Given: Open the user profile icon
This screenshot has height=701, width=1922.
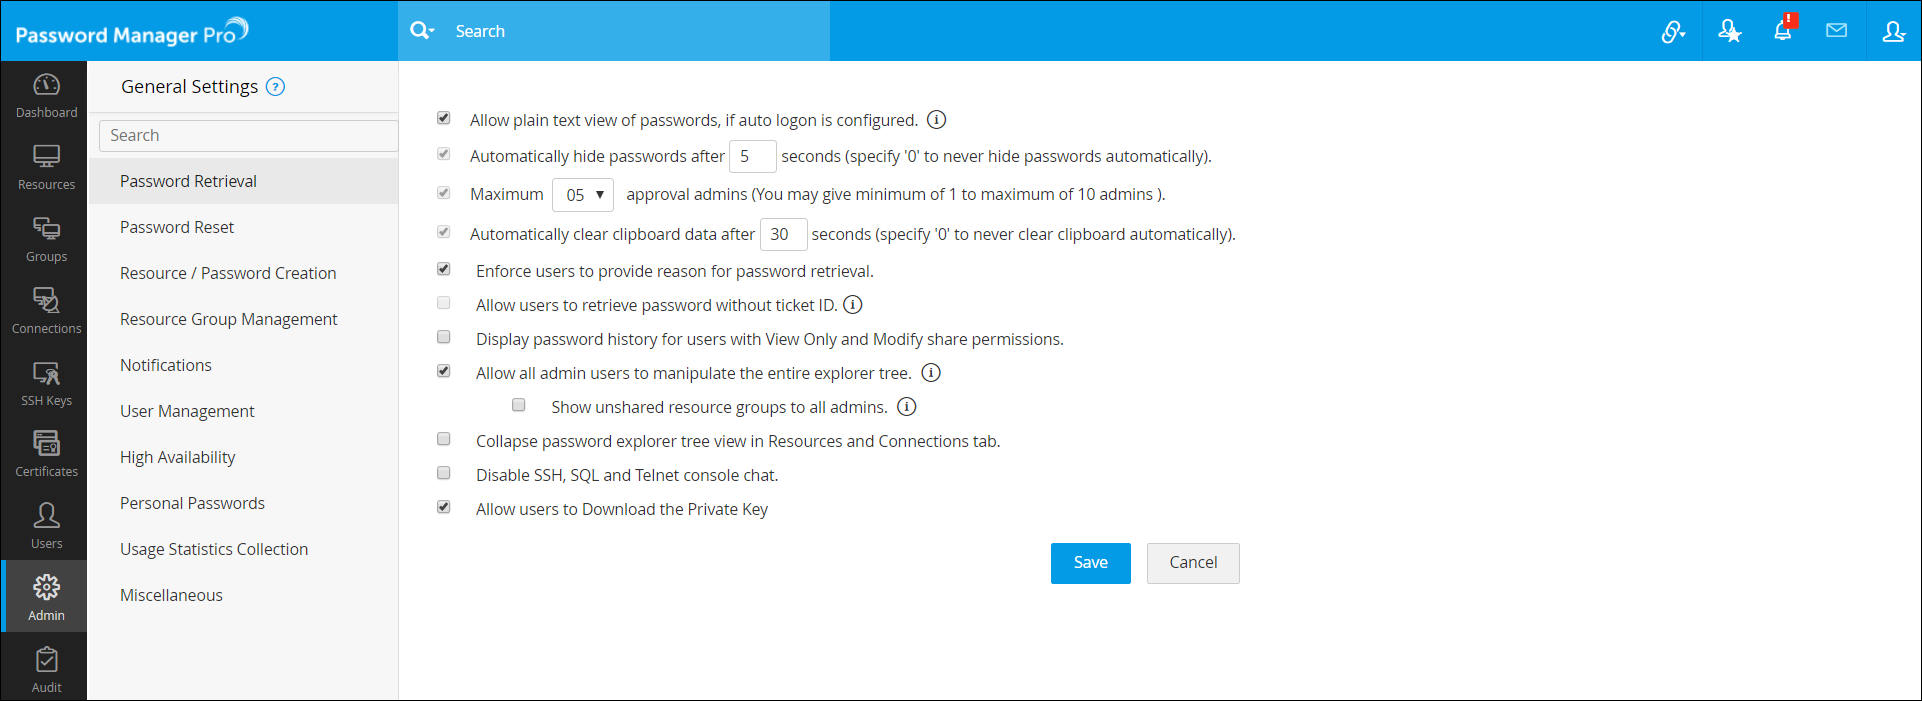Looking at the screenshot, I should click(1893, 31).
